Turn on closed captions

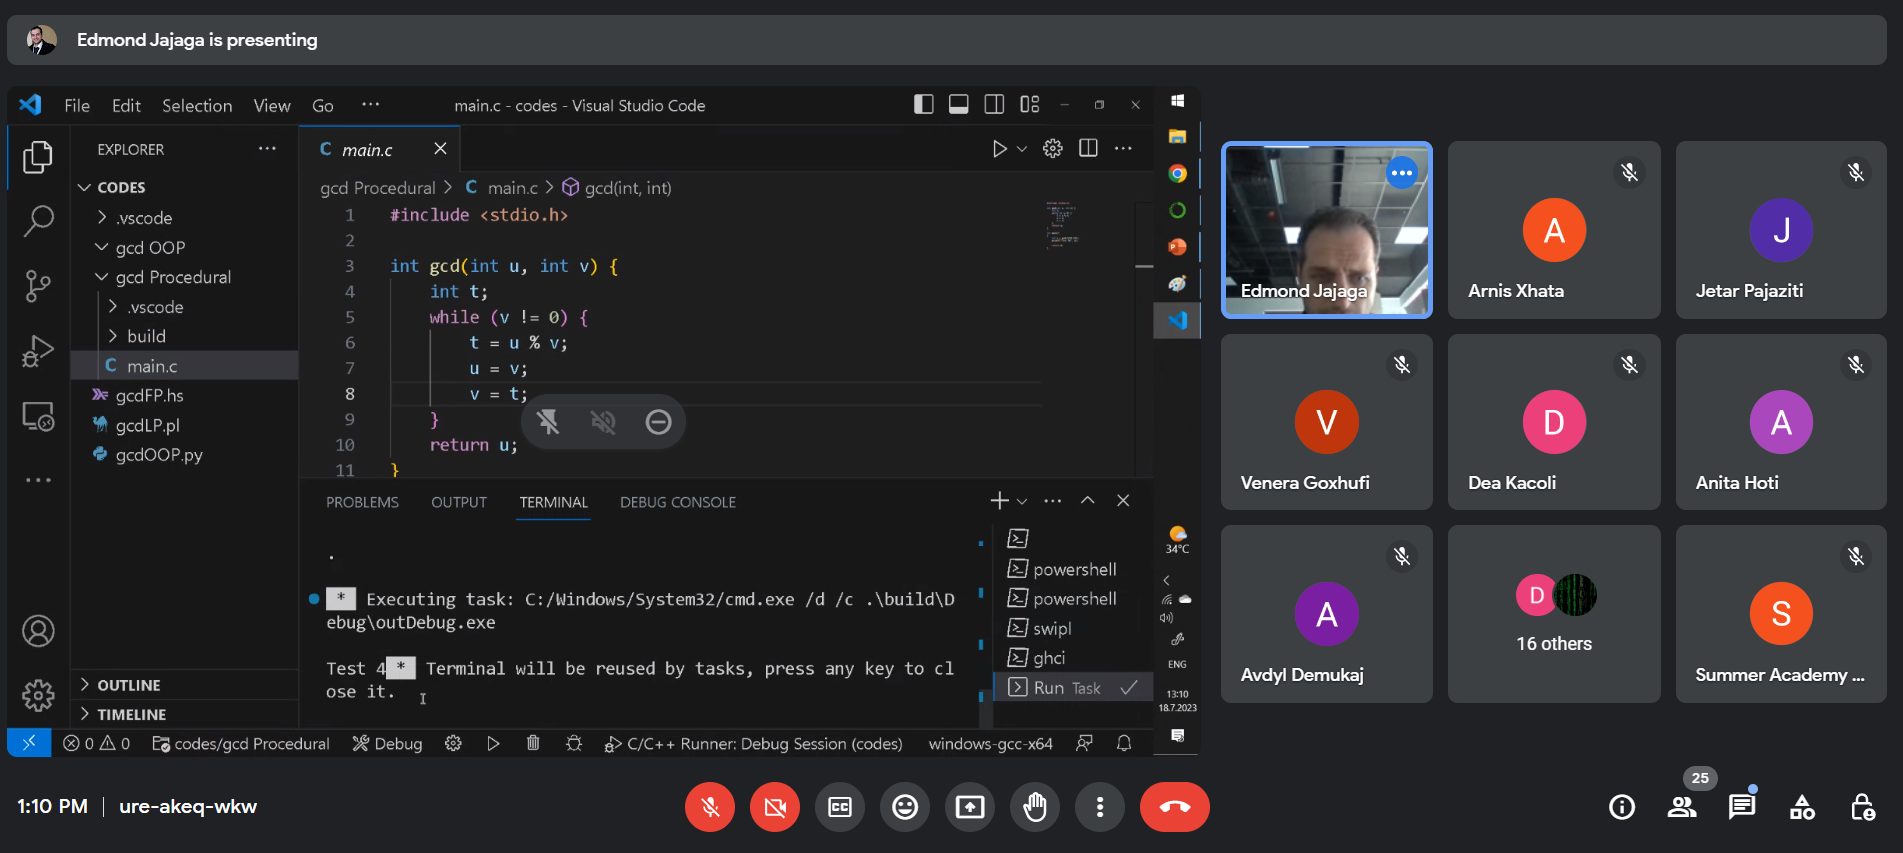tap(840, 807)
